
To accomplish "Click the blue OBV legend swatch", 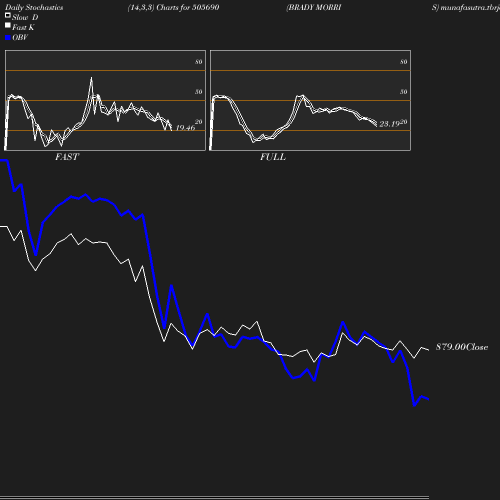I will (8, 38).
